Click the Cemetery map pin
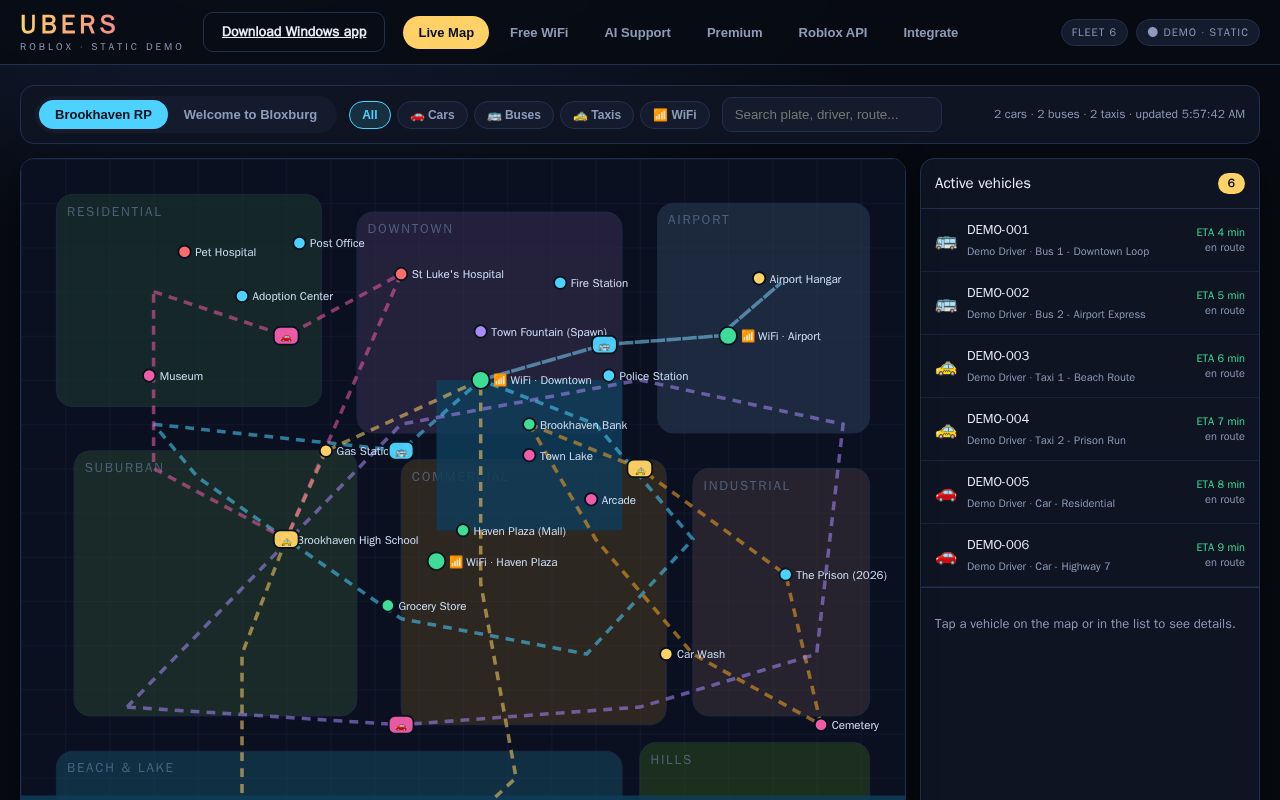1280x800 pixels. (821, 725)
